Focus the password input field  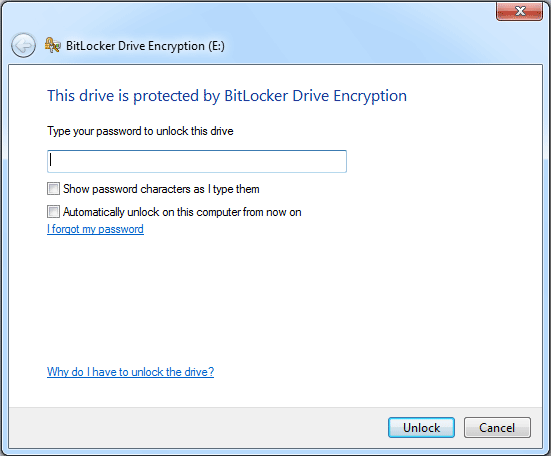tap(197, 161)
